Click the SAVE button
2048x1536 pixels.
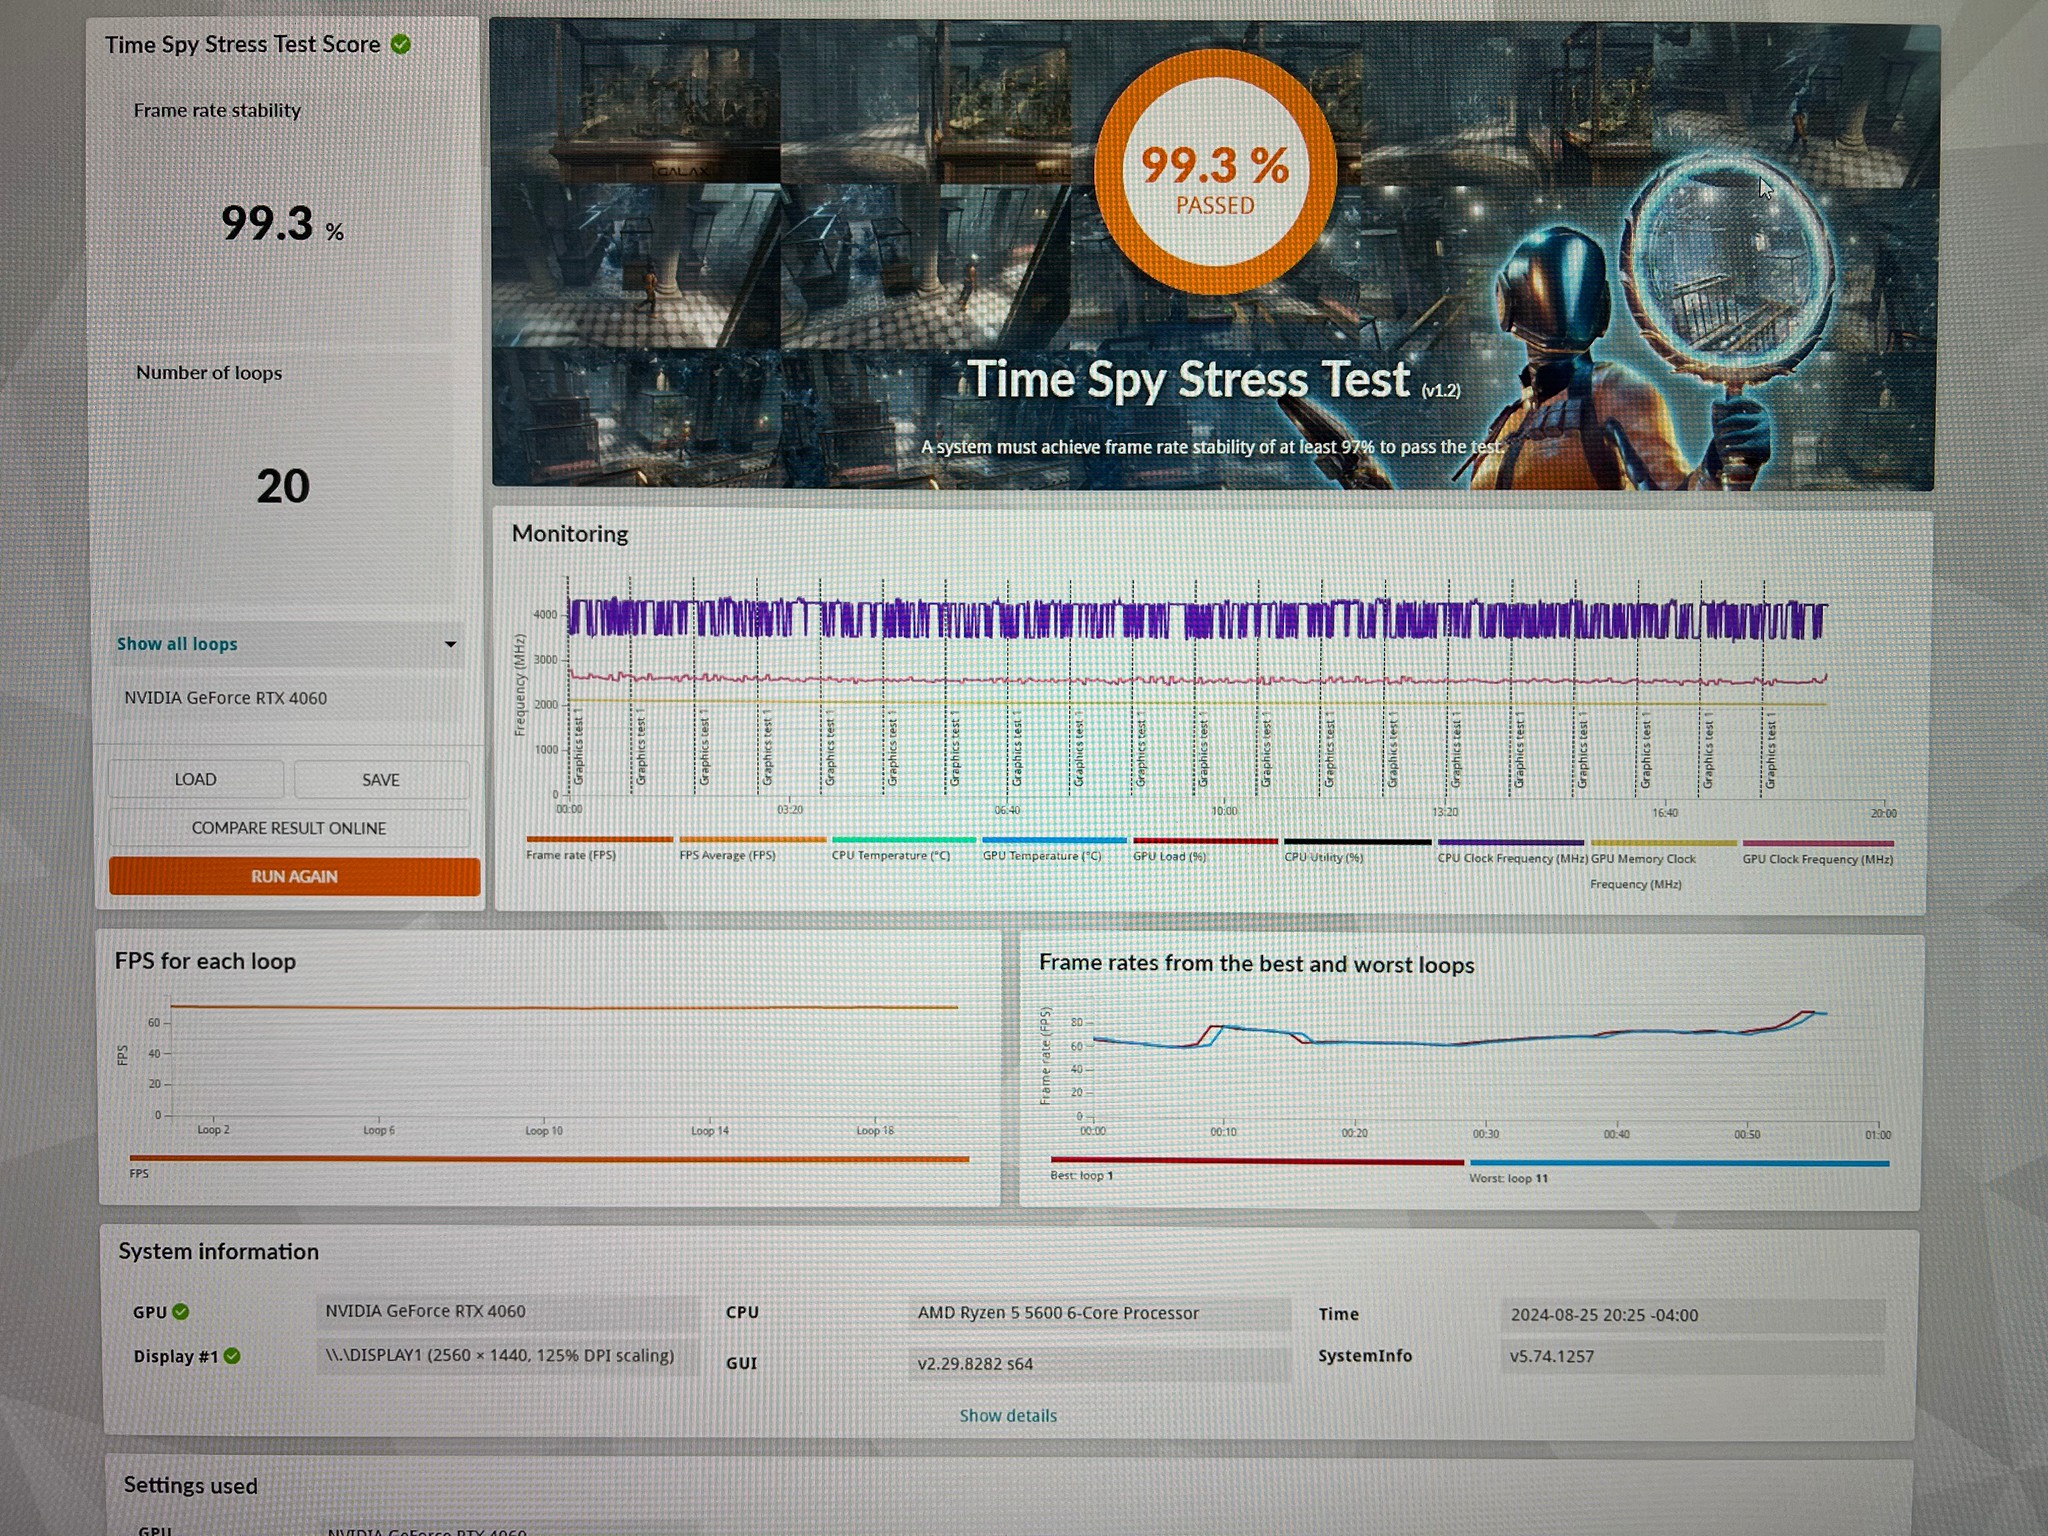click(x=381, y=780)
